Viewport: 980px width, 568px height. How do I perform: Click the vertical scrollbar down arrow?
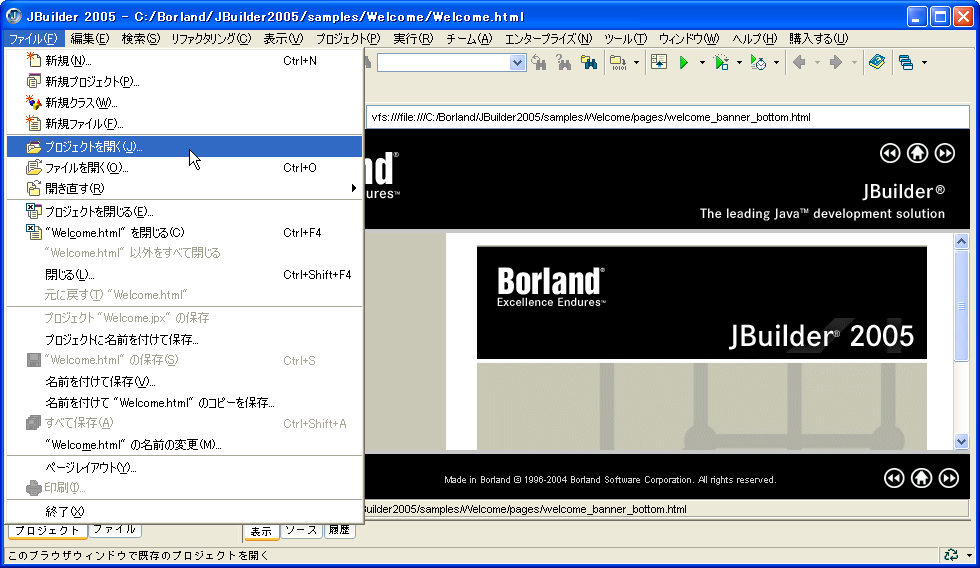pyautogui.click(x=961, y=441)
